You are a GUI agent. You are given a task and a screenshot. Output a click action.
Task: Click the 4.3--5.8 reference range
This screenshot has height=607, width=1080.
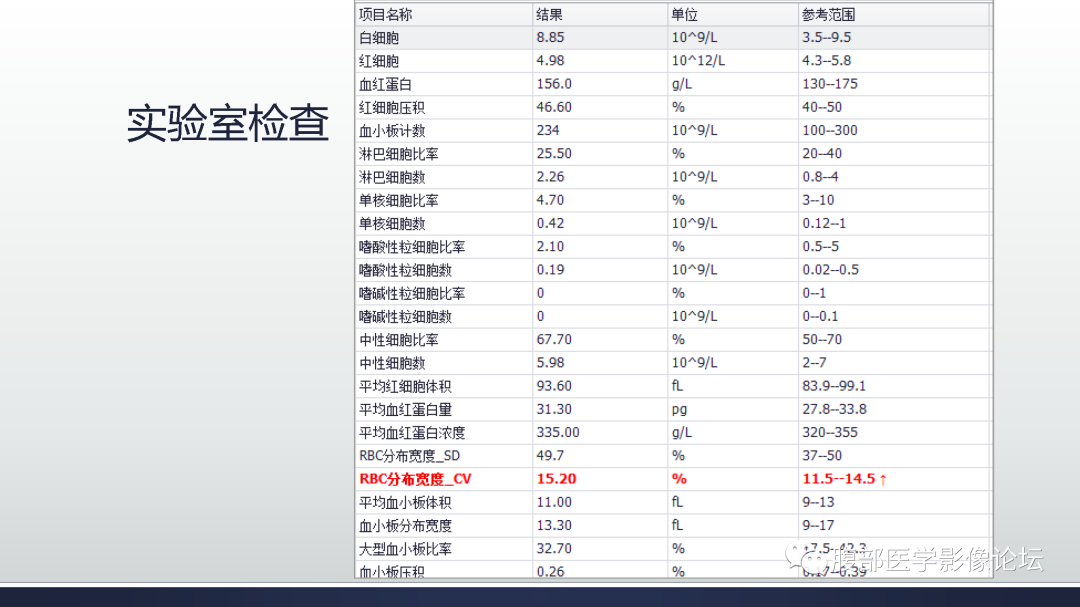coord(827,61)
